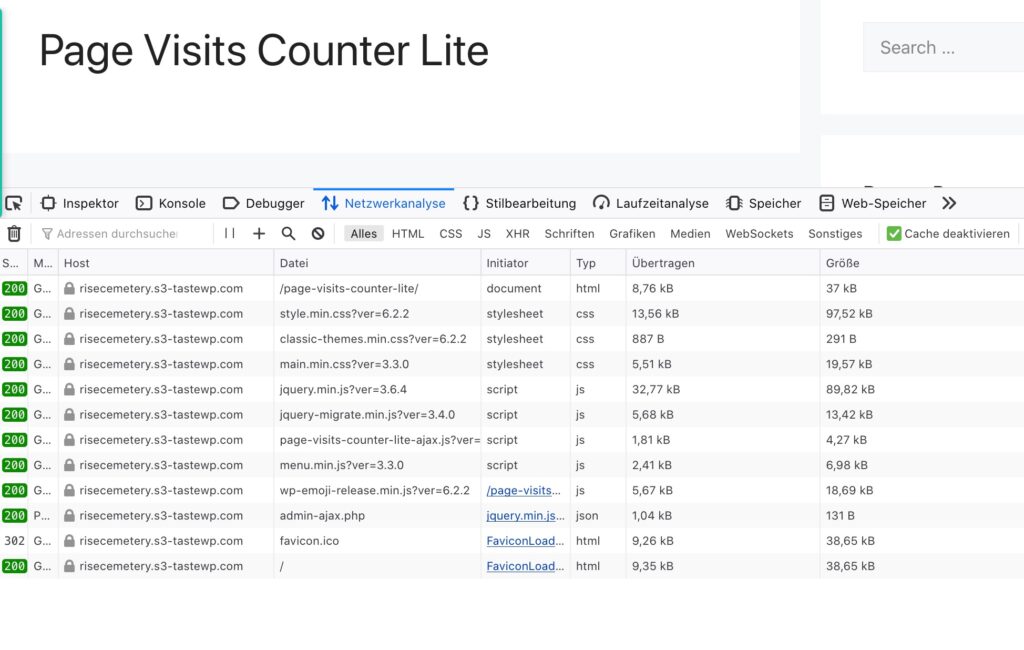Click the Search field on the page
This screenshot has height=650, width=1024.
coord(944,47)
